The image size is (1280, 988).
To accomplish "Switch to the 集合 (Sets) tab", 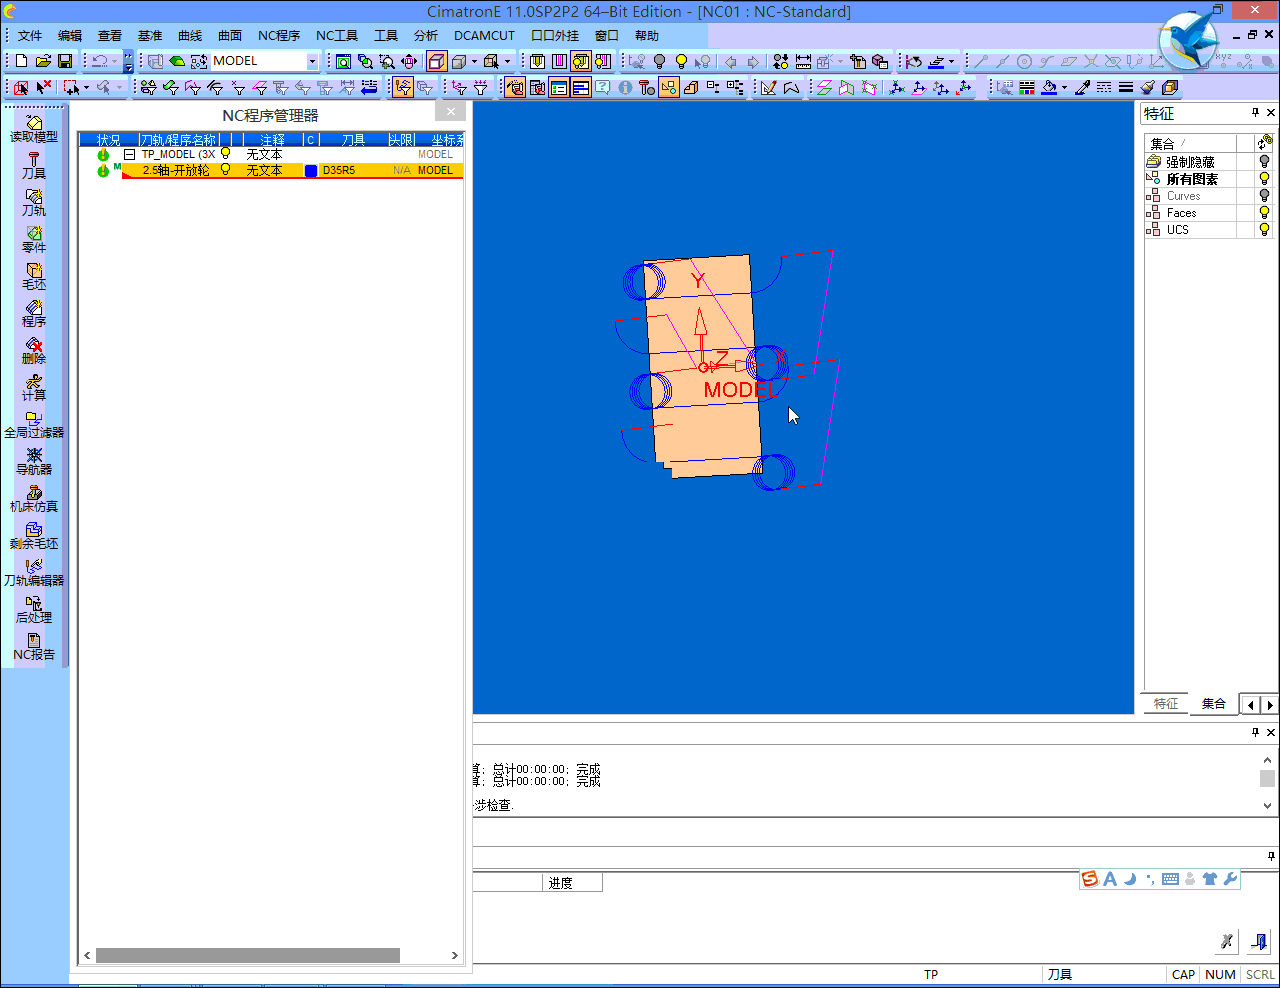I will 1214,704.
